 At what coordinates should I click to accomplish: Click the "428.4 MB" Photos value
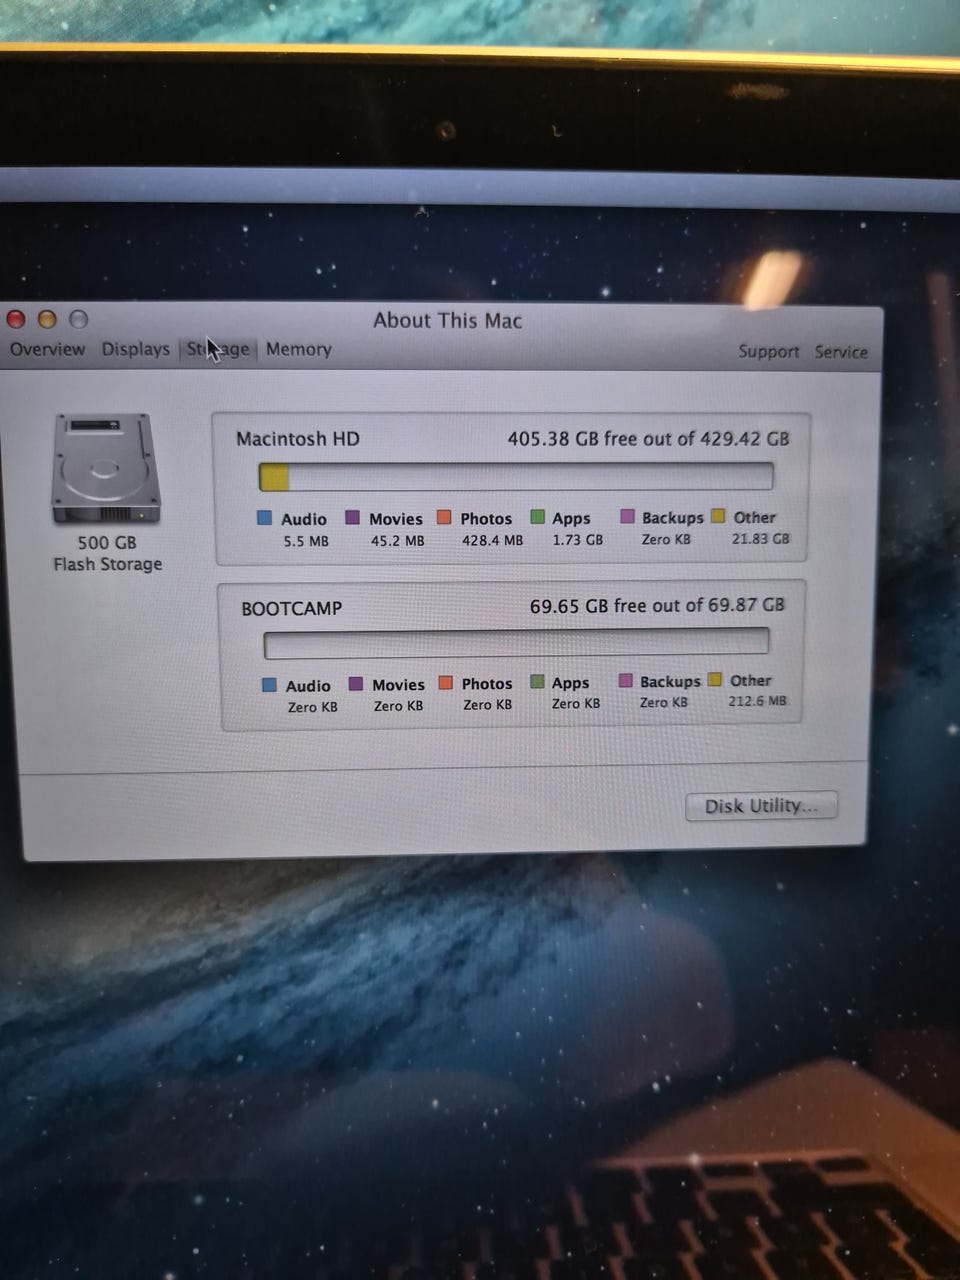pyautogui.click(x=492, y=540)
